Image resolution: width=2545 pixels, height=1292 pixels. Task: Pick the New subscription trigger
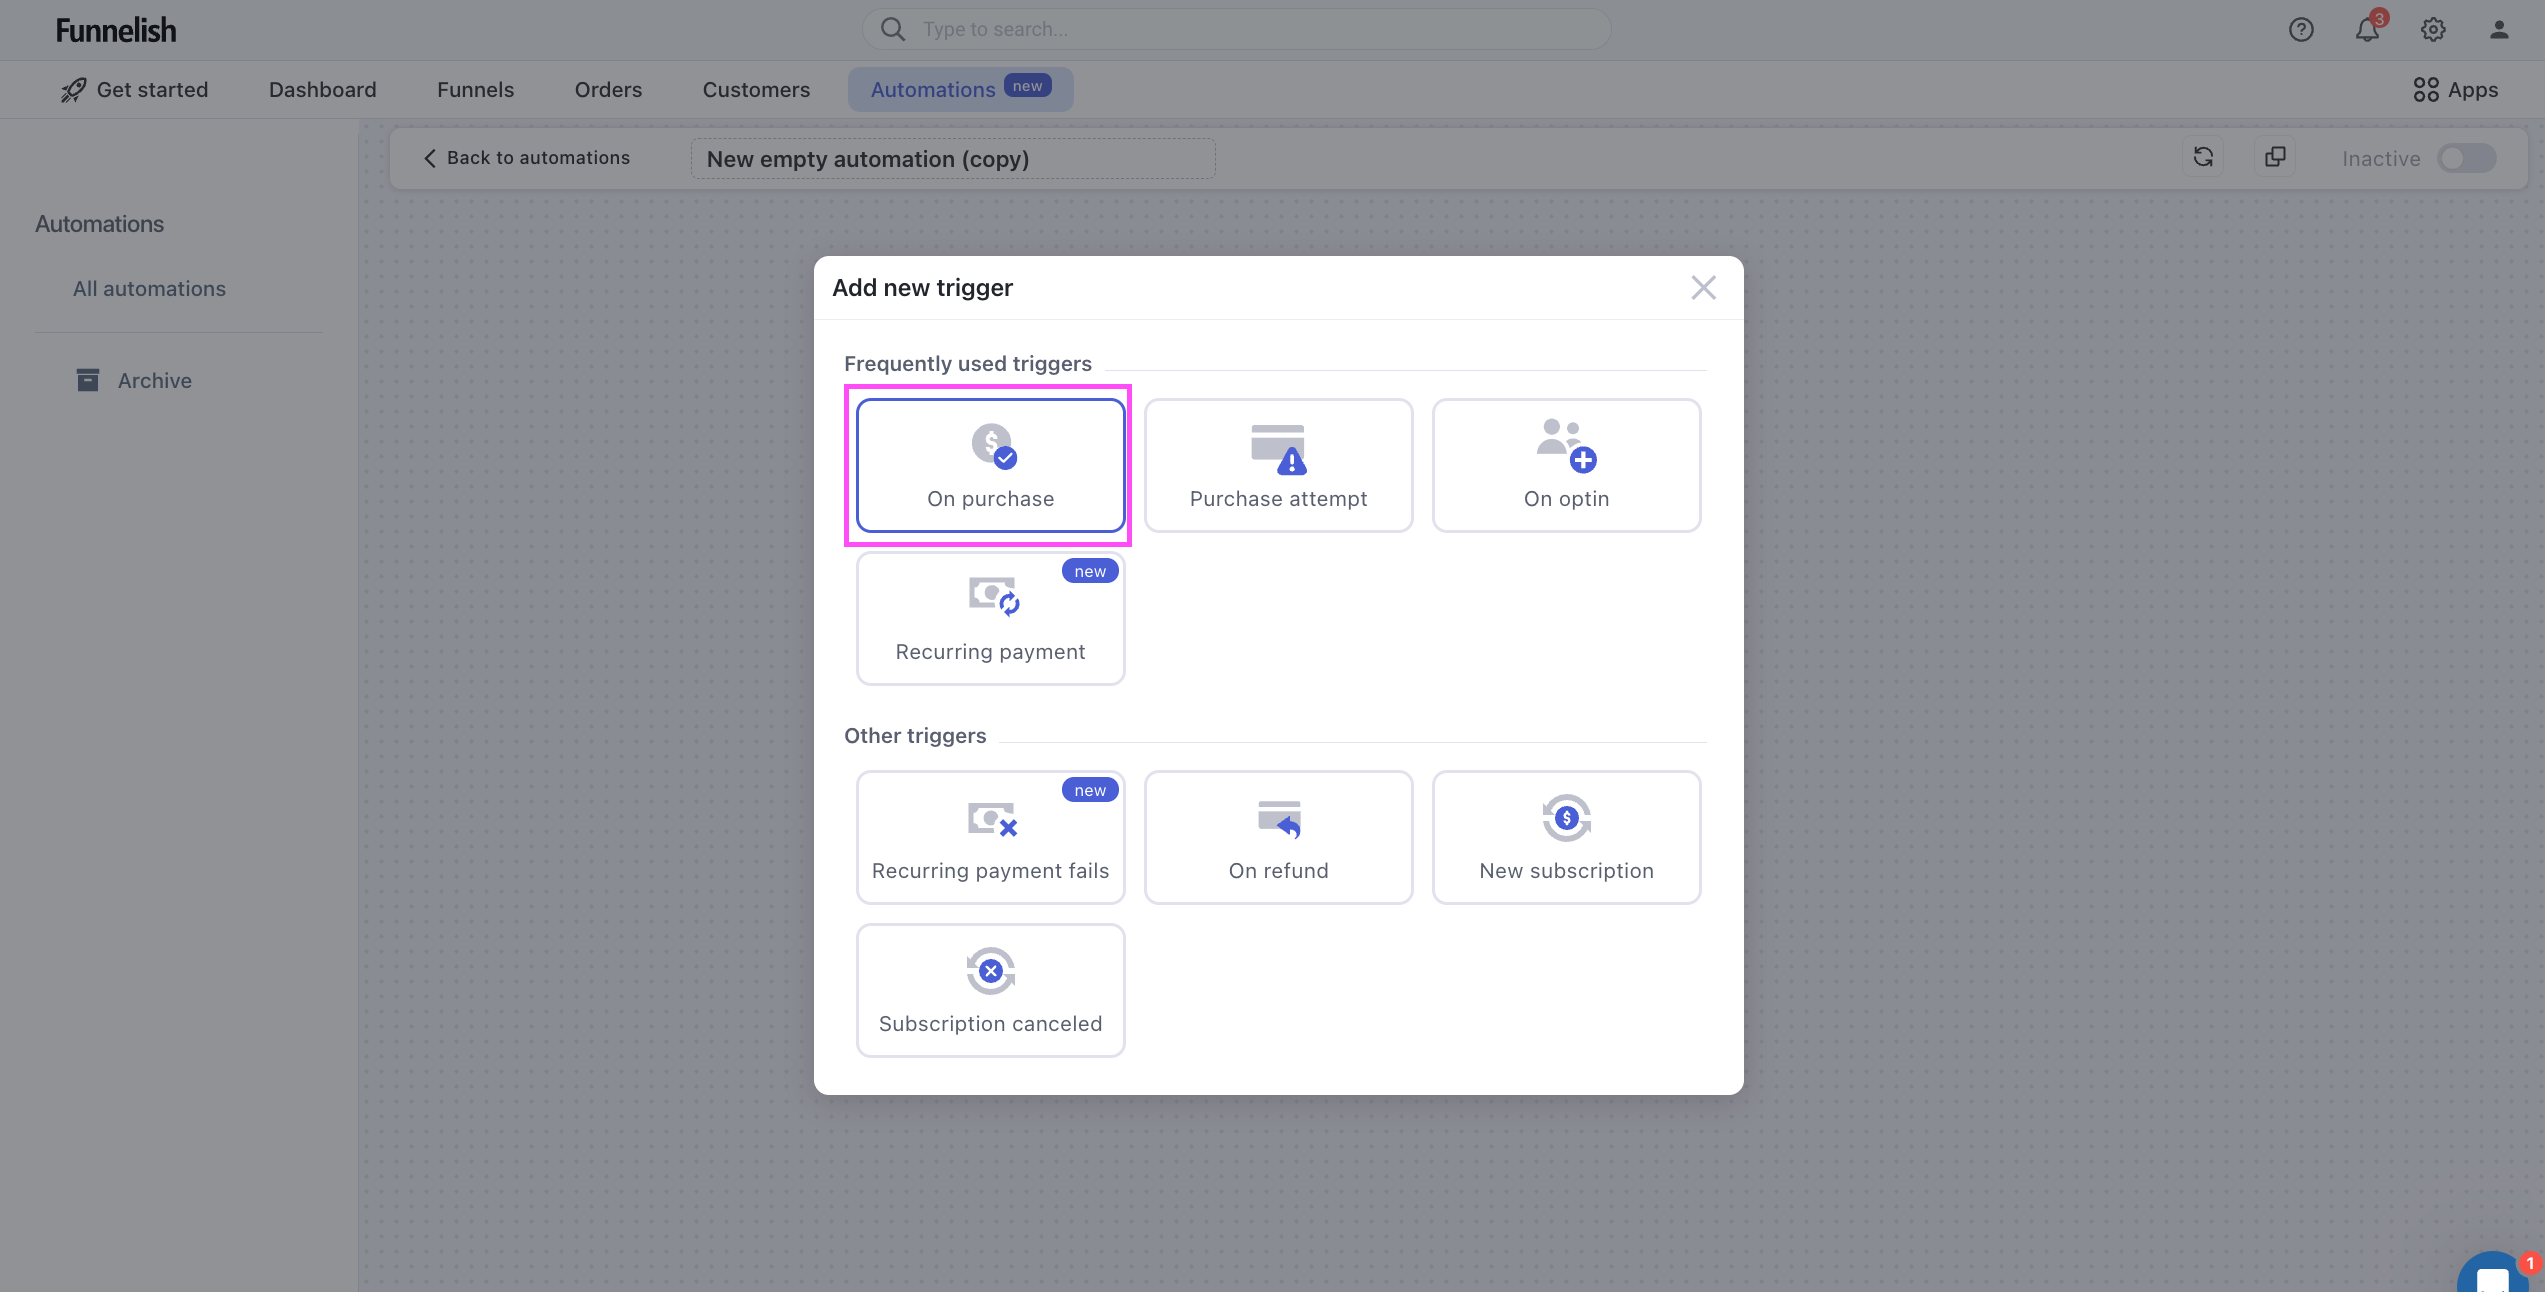1566,838
